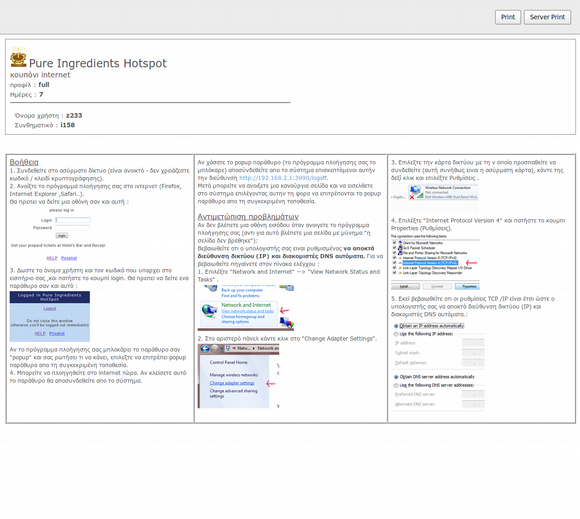Image resolution: width=580 pixels, height=519 pixels.
Task: Click the Wireless Network Connection adapter icon
Action: (x=416, y=192)
